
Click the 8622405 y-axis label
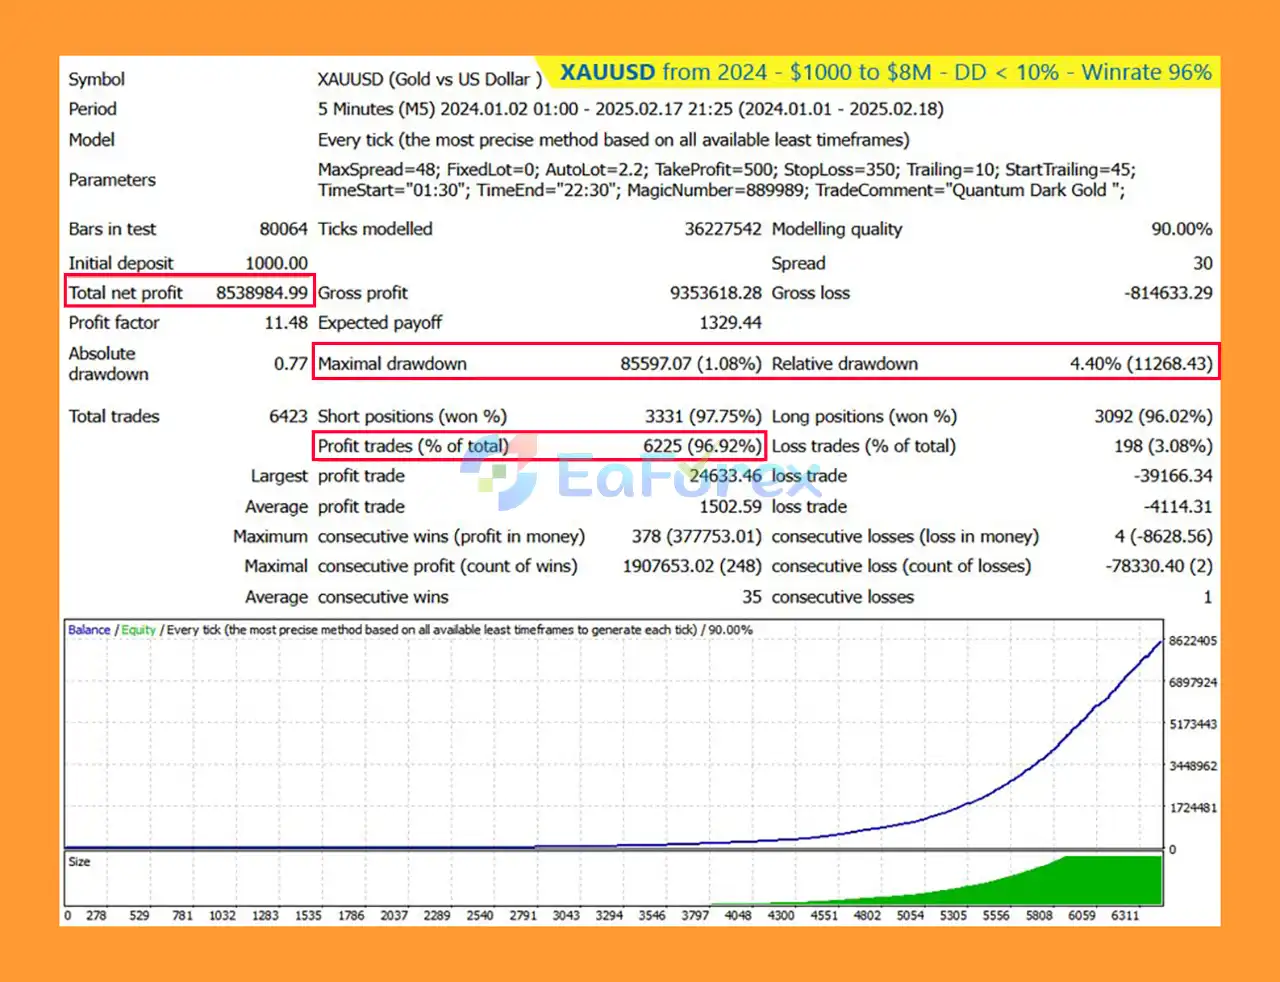(1193, 641)
